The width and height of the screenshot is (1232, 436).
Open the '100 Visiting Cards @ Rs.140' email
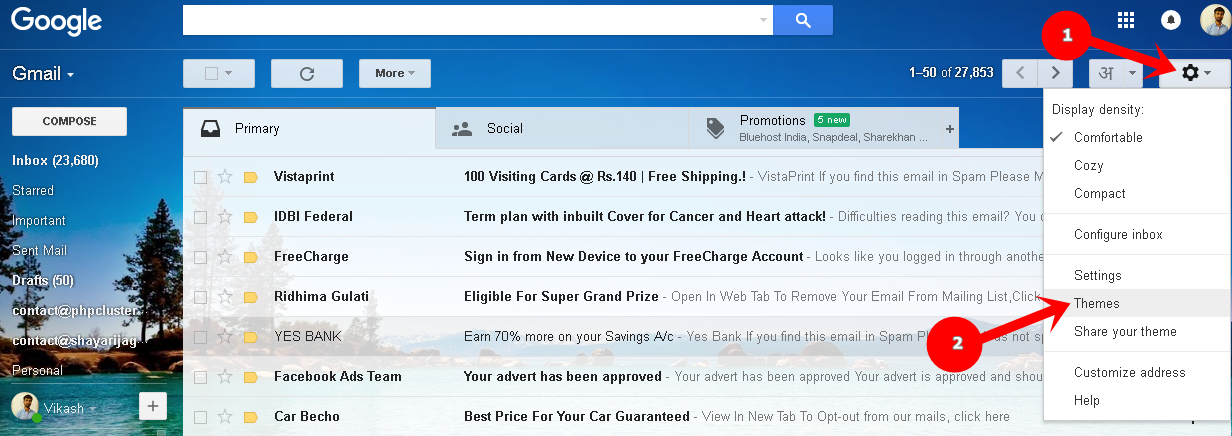pos(605,177)
